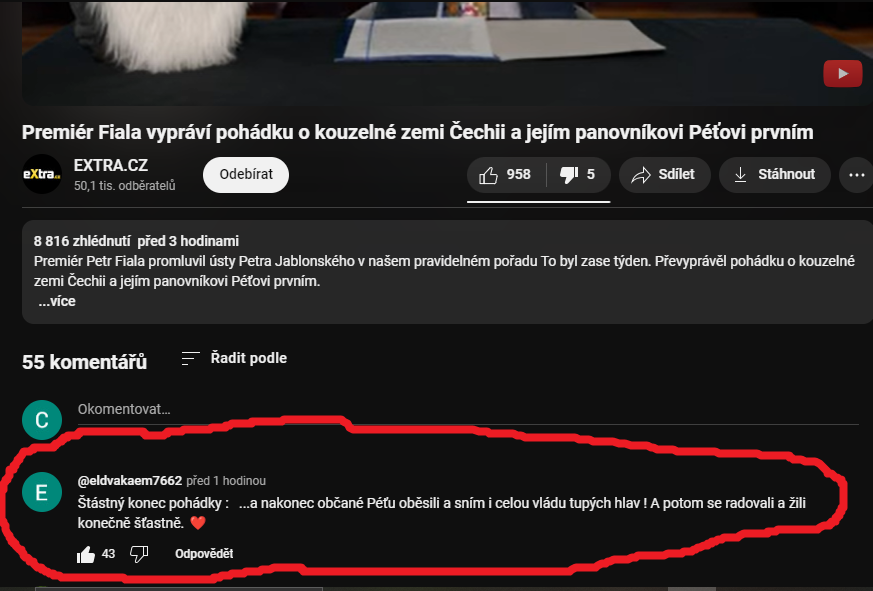The height and width of the screenshot is (591, 873).
Task: Click your green C profile avatar
Action: pyautogui.click(x=42, y=420)
